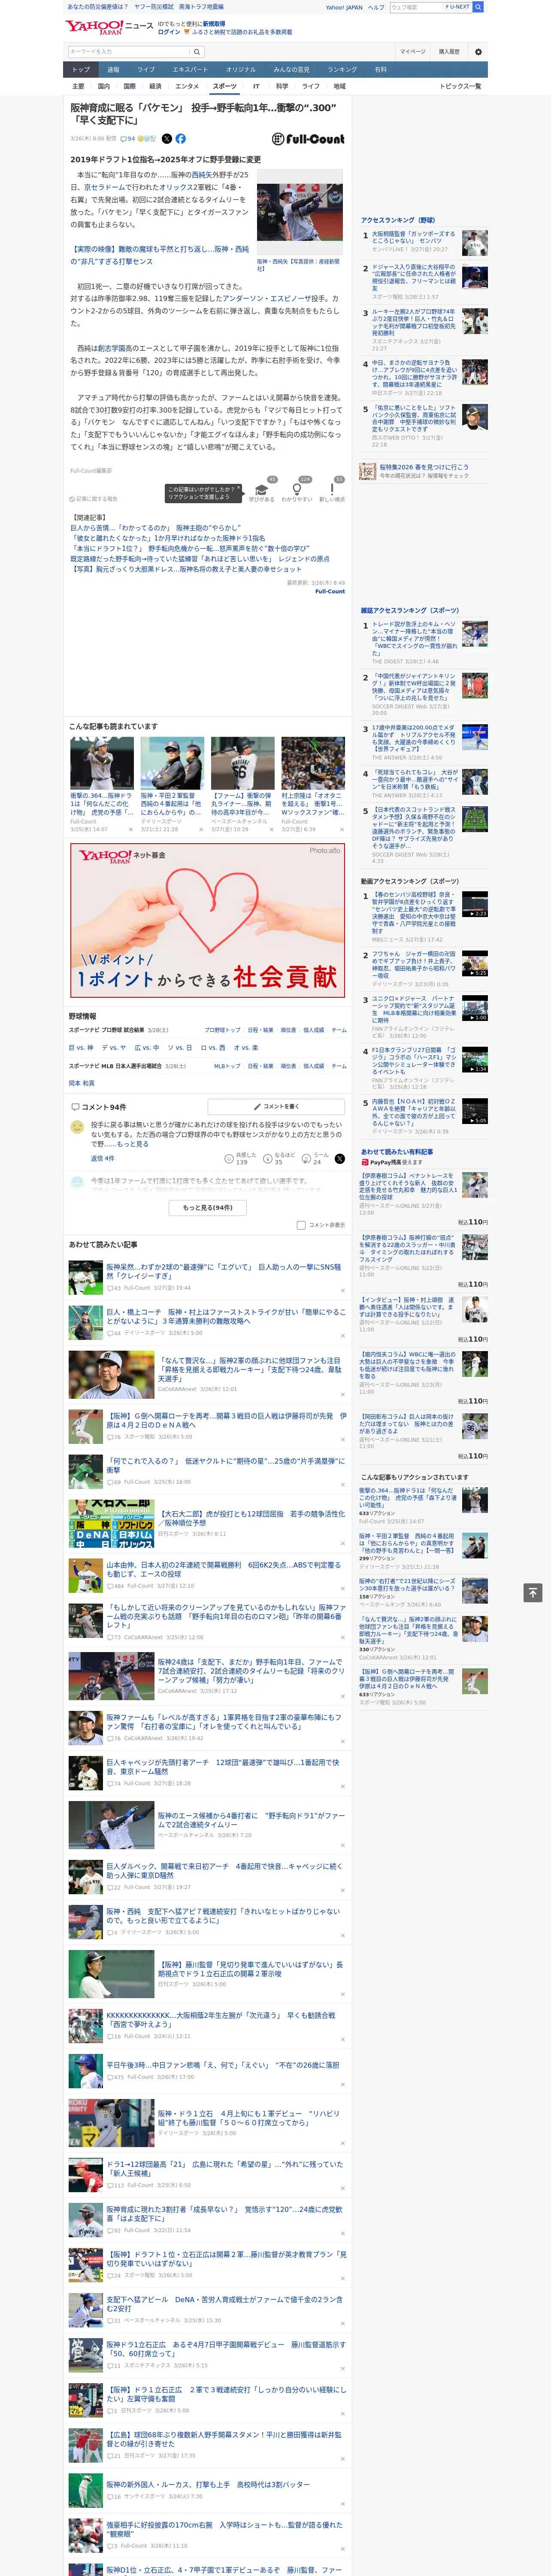Image resolution: width=551 pixels, height=2576 pixels.
Task: Share article on Facebook icon
Action: pos(181,139)
